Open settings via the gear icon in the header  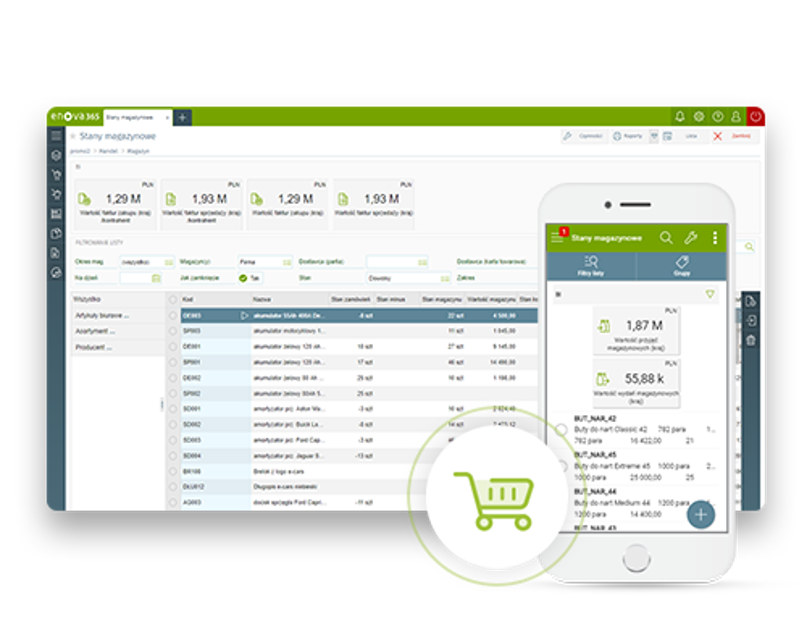click(699, 117)
